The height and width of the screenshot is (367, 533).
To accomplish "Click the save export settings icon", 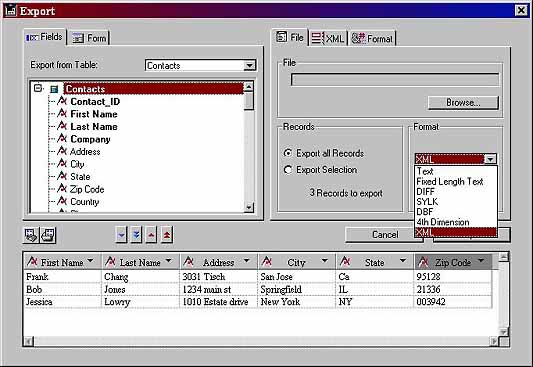I will [x=48, y=235].
